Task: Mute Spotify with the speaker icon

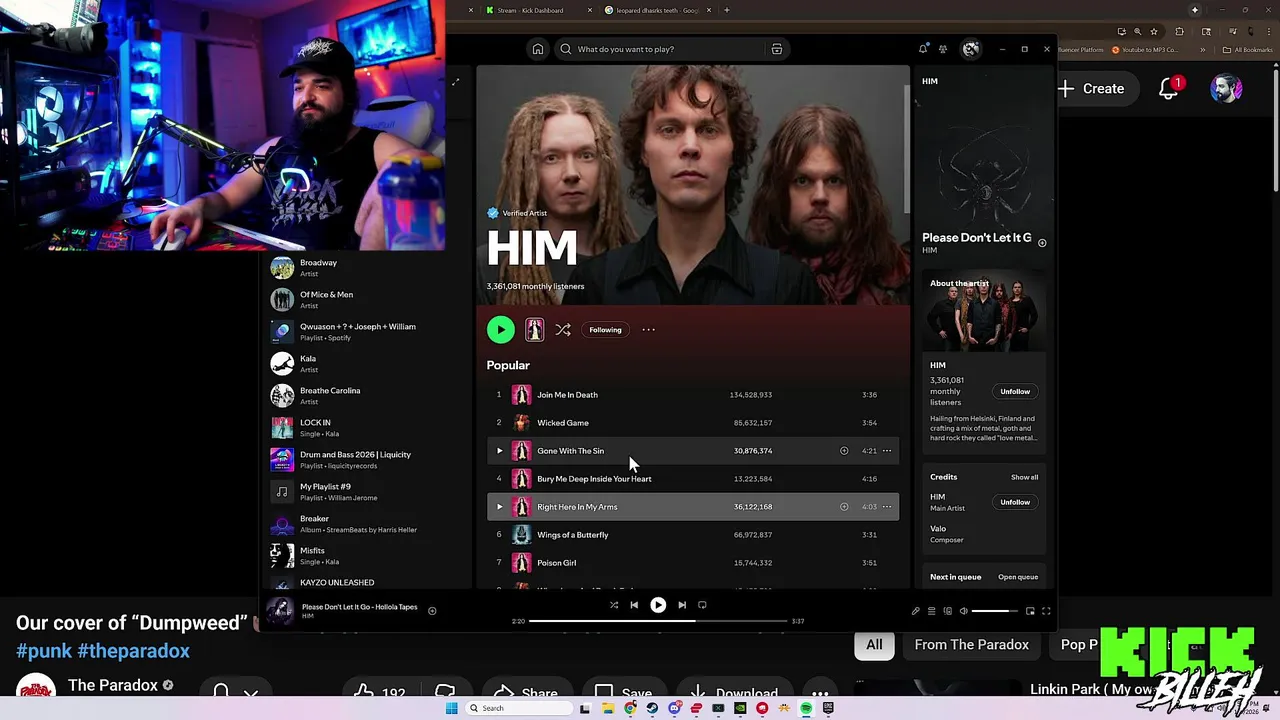Action: (964, 611)
